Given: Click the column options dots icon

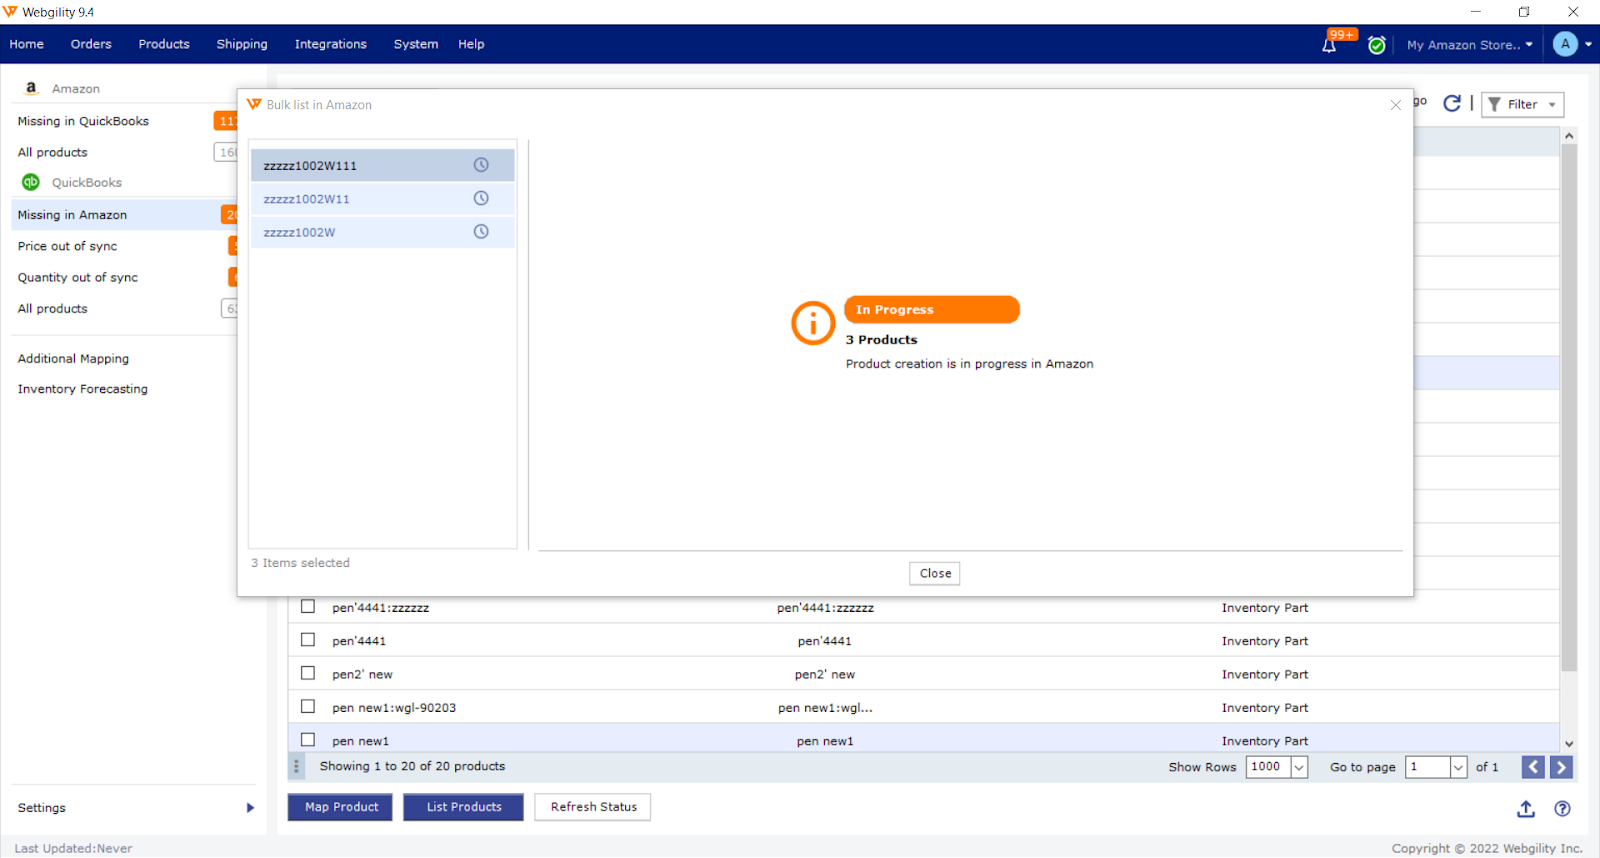Looking at the screenshot, I should click(x=296, y=767).
